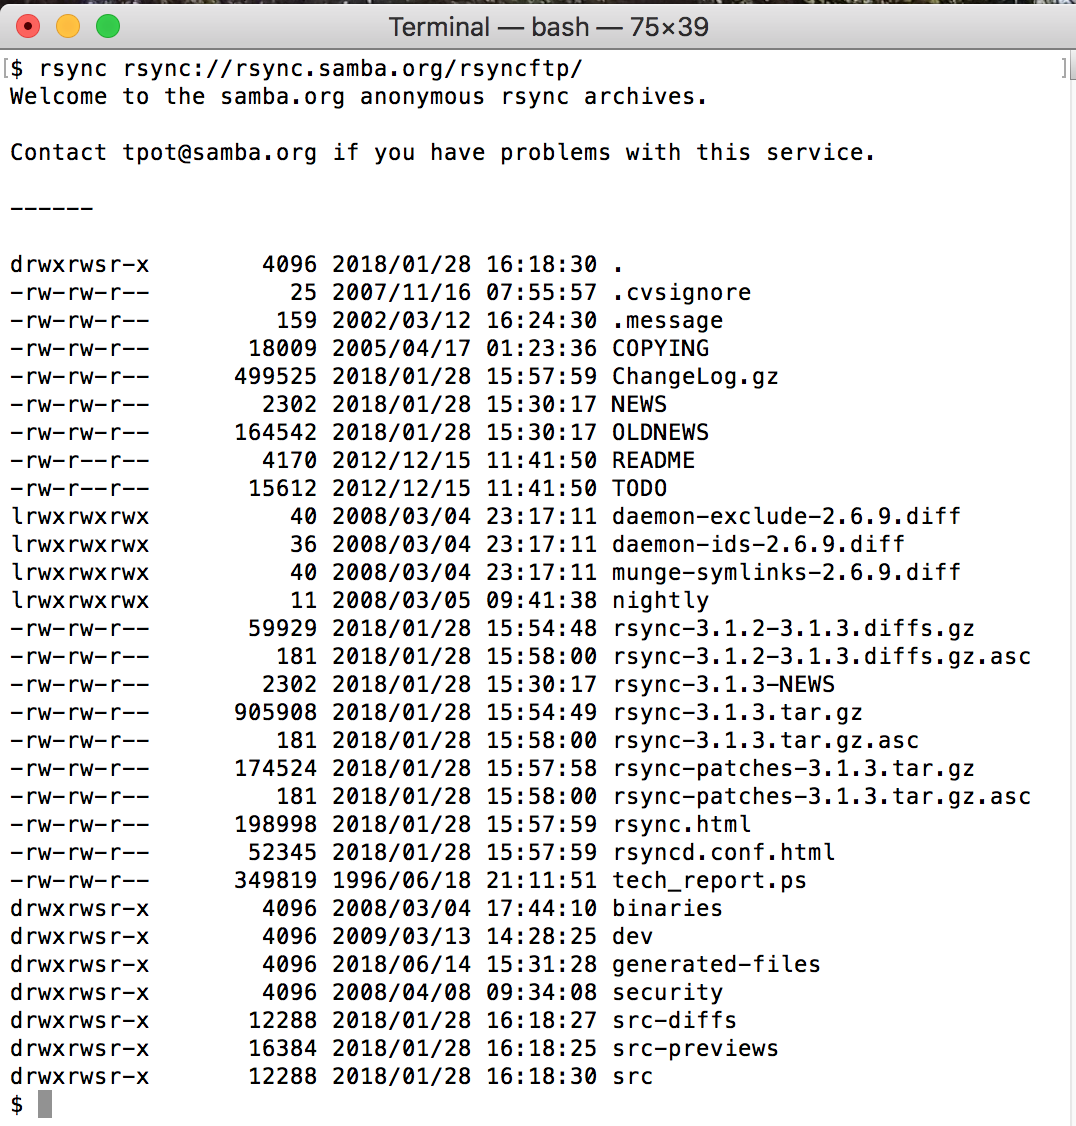The image size is (1076, 1126).
Task: Click the README filename
Action: pos(653,461)
